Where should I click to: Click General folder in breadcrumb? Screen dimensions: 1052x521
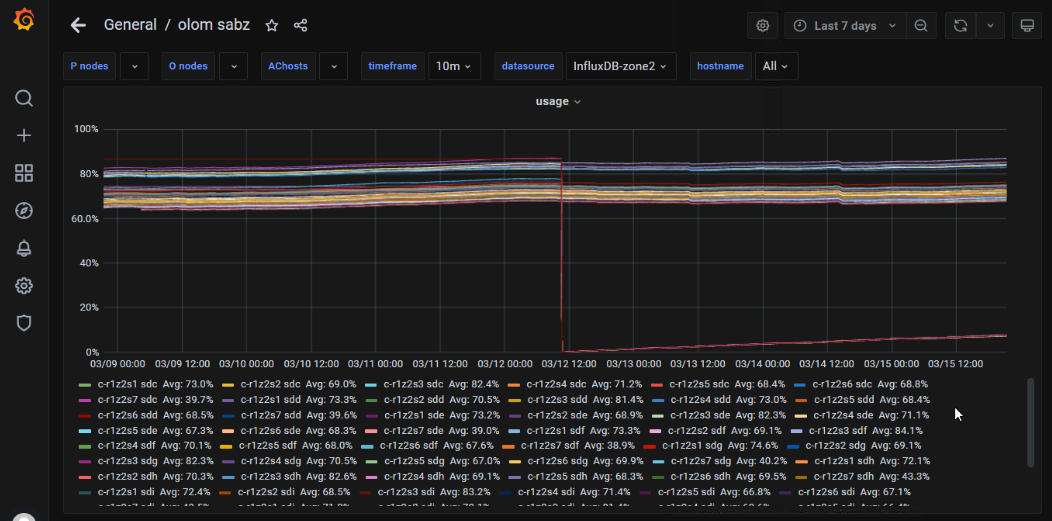coord(130,26)
